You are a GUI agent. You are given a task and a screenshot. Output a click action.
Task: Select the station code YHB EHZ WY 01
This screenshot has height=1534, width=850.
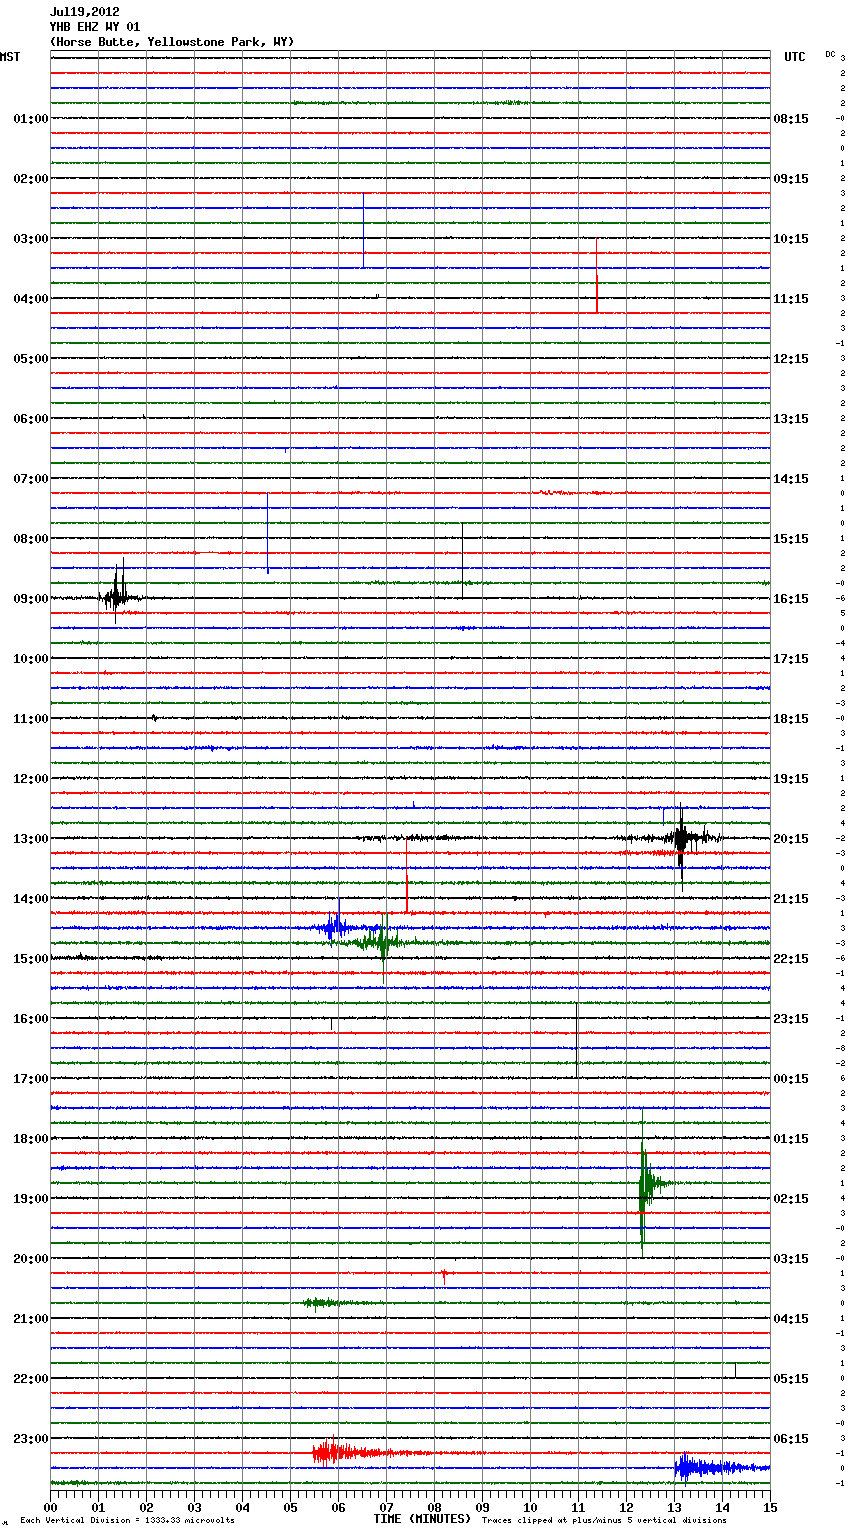coord(95,27)
